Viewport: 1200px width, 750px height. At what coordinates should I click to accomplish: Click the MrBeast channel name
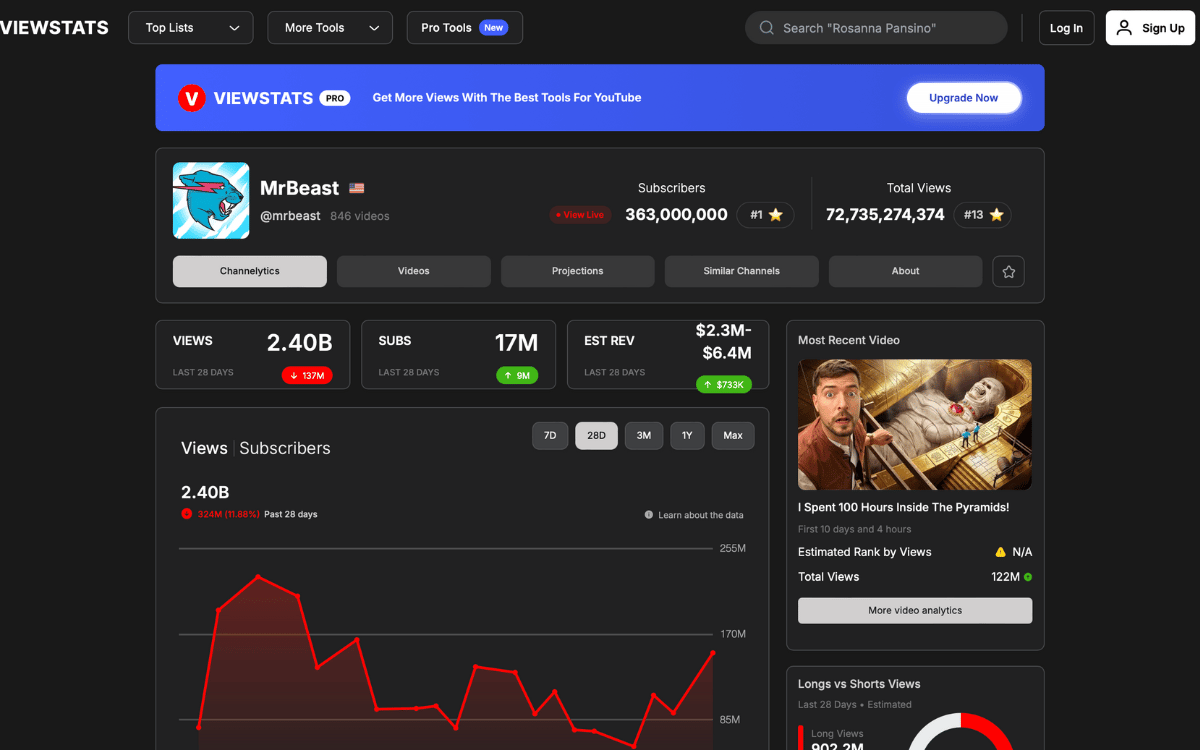pyautogui.click(x=299, y=188)
